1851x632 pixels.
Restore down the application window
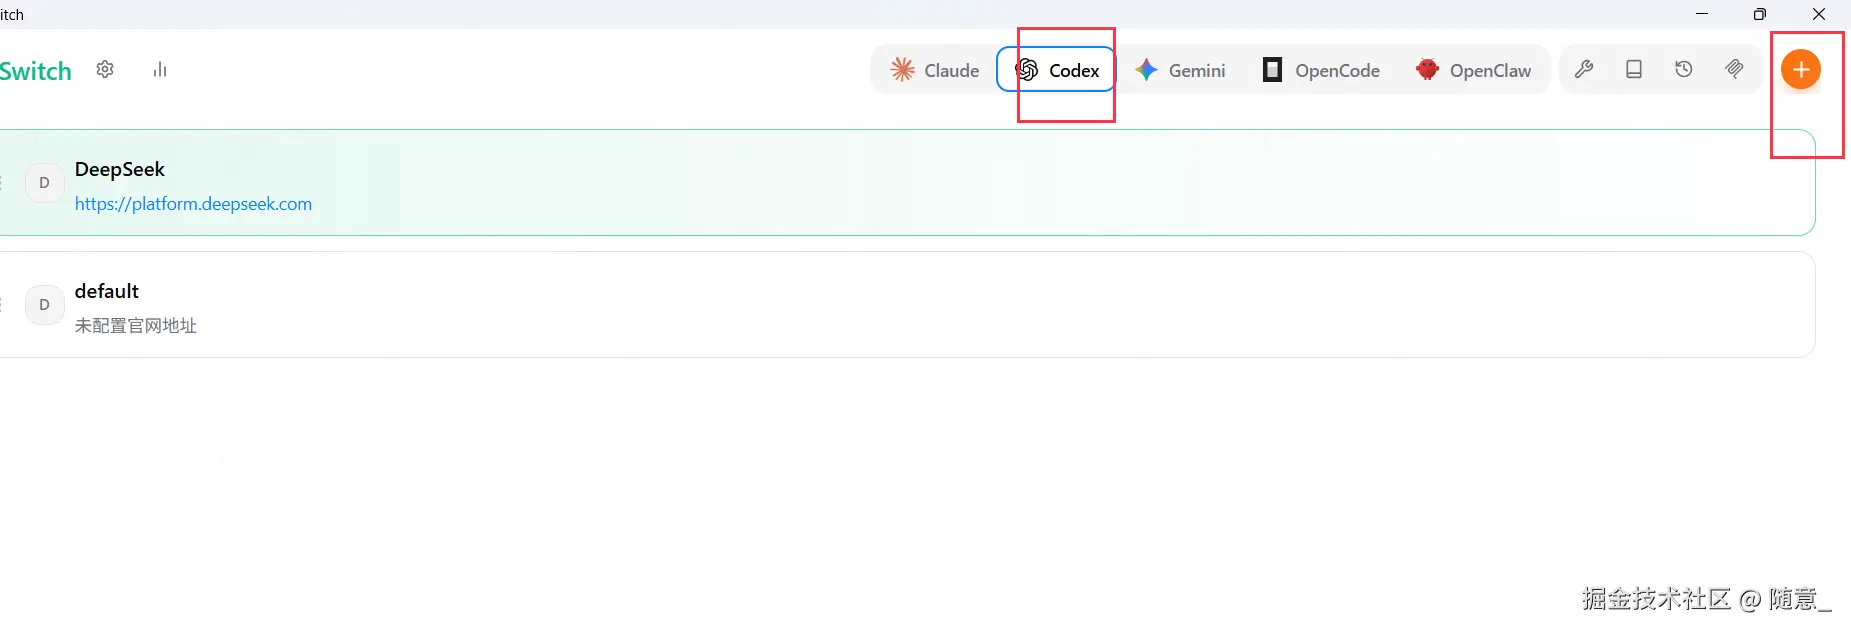click(x=1760, y=14)
